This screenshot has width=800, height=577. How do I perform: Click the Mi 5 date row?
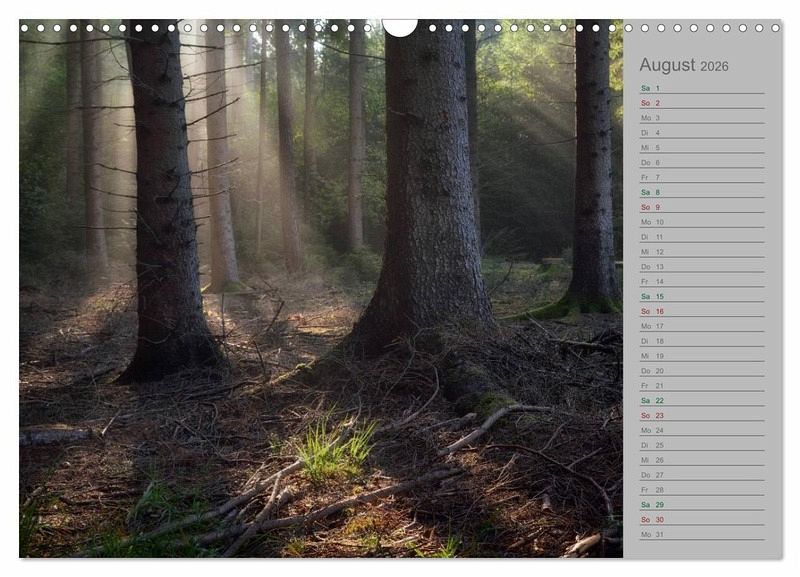(x=701, y=148)
